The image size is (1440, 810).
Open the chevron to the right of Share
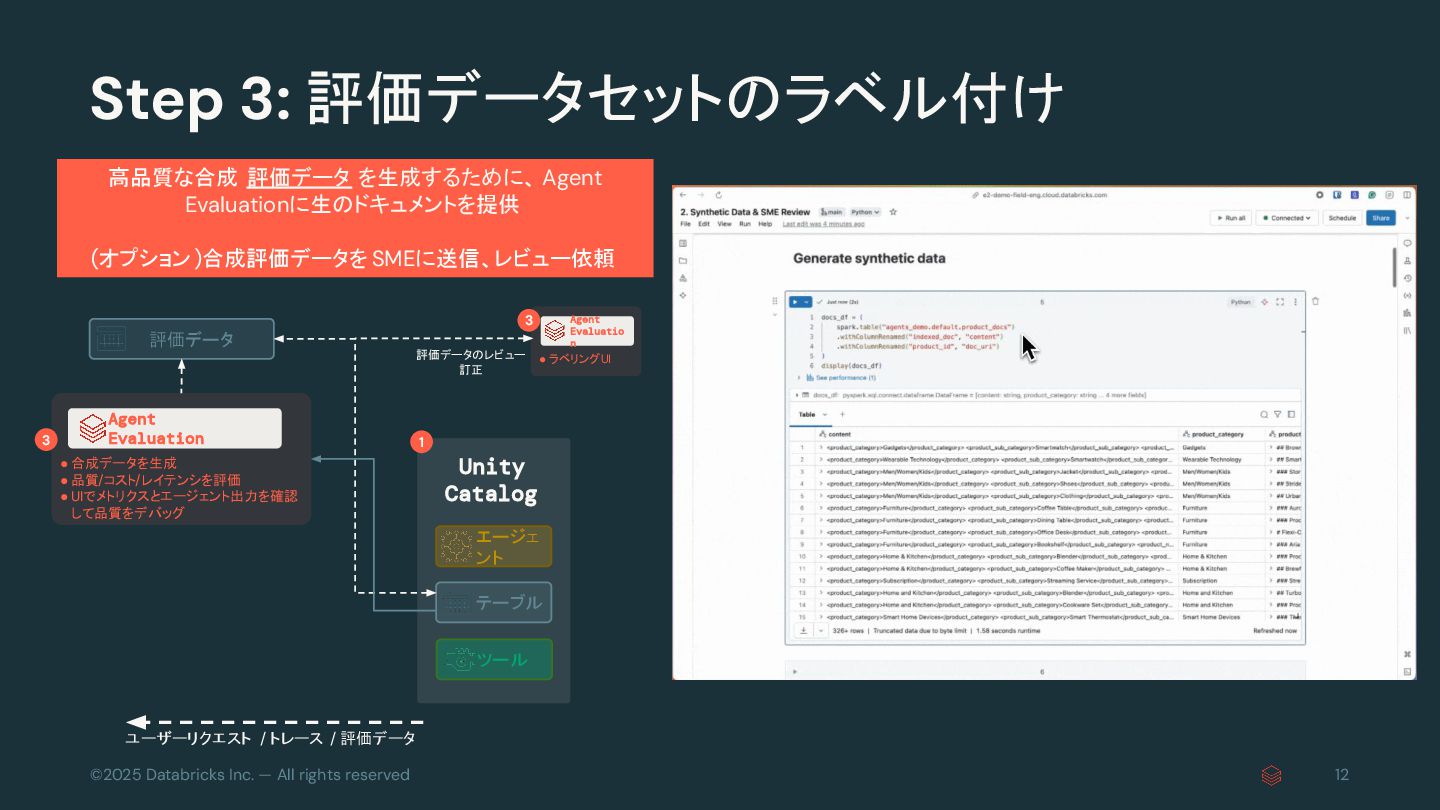1407,218
